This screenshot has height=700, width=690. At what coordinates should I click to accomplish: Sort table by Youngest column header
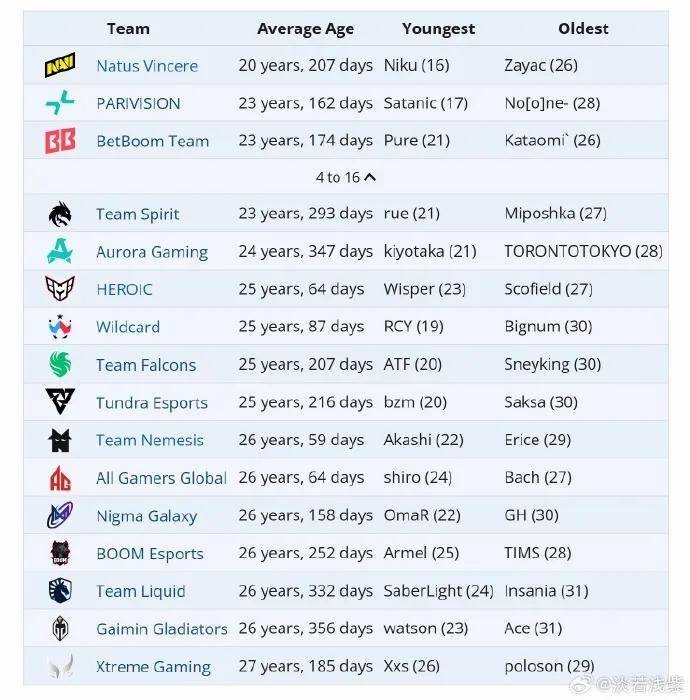click(438, 29)
